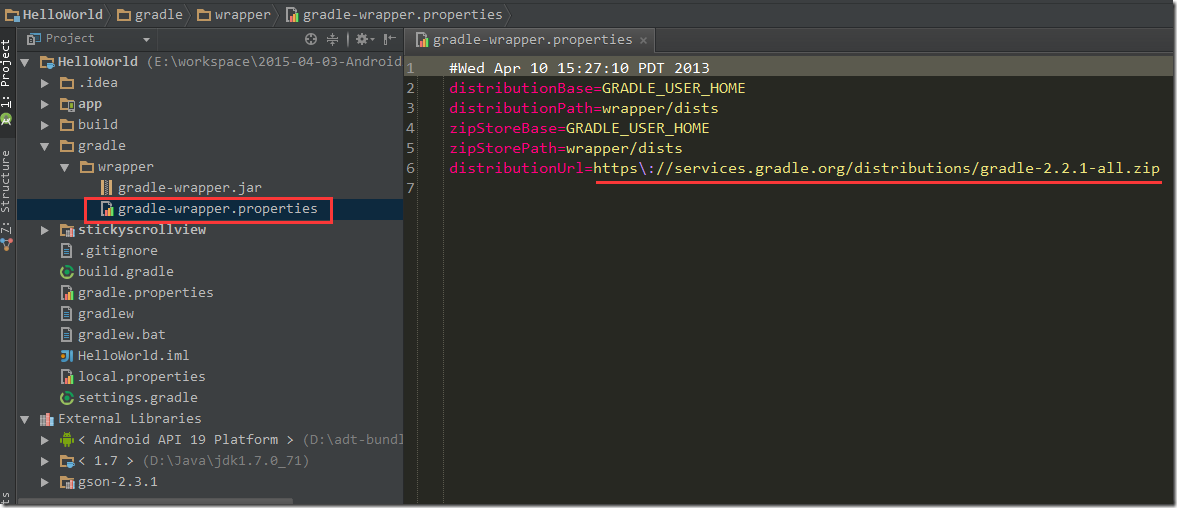Expand the app module folder

45,104
